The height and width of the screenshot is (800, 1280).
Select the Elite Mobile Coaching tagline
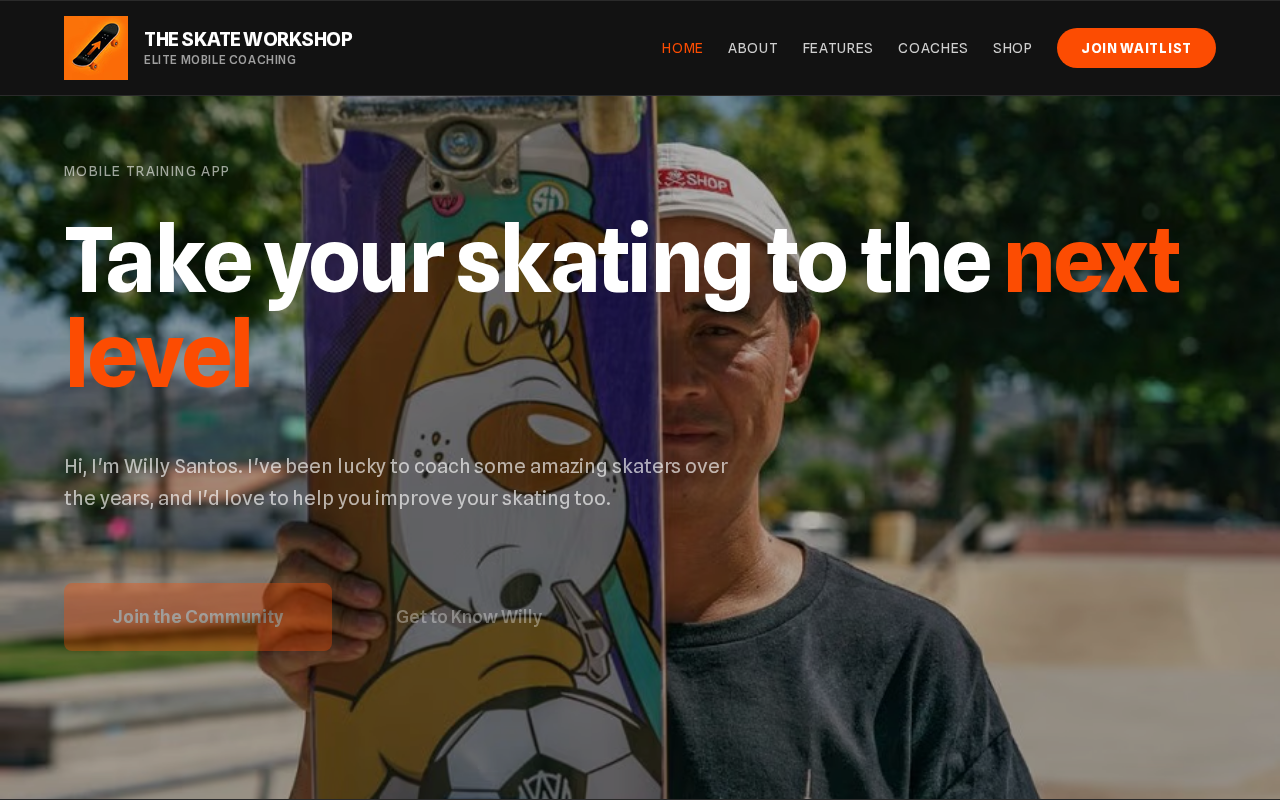click(x=220, y=60)
